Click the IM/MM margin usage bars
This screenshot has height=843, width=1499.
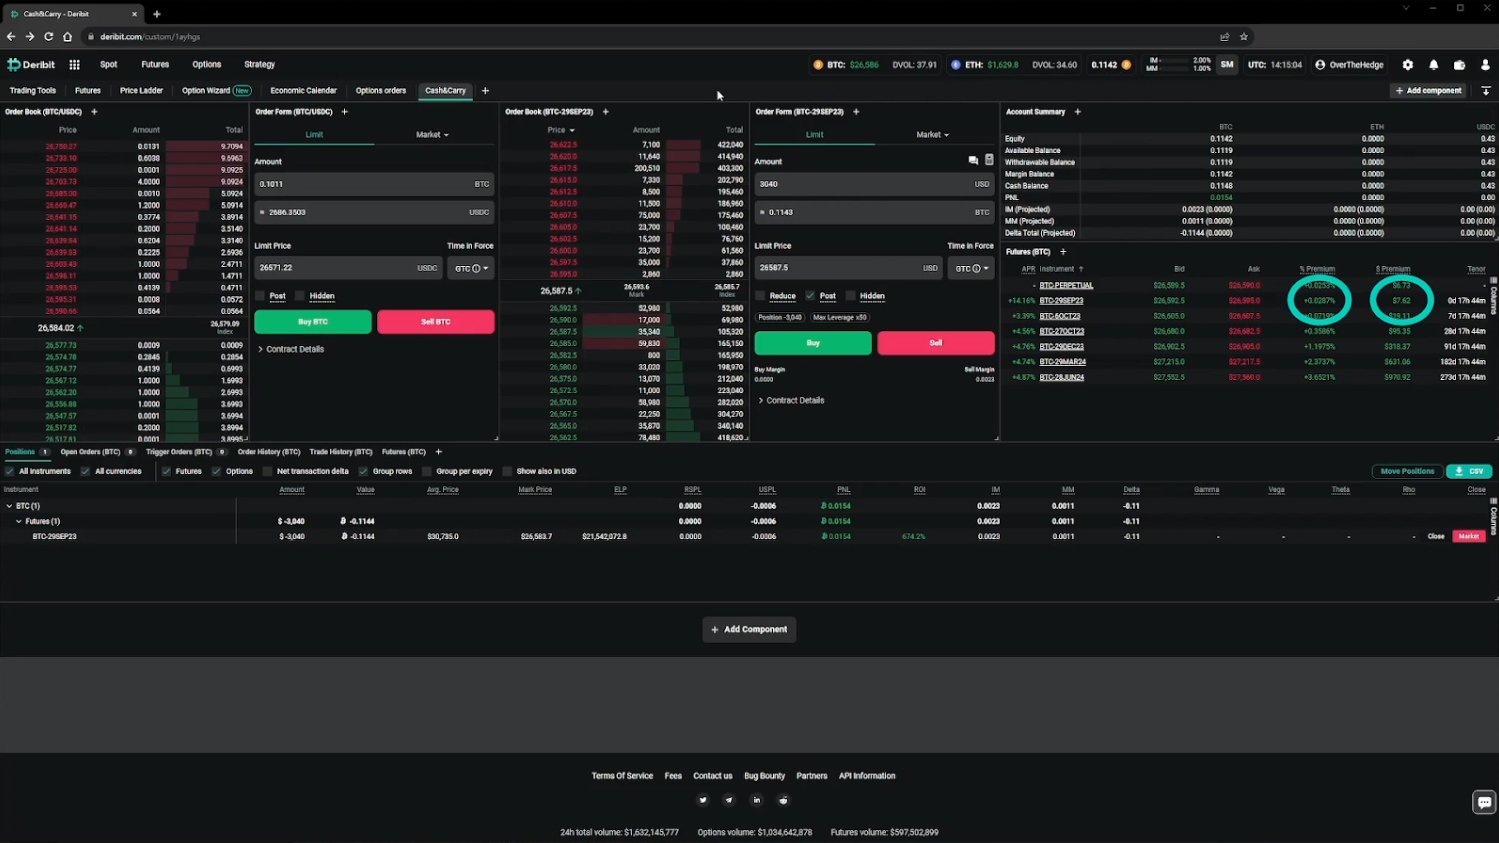click(1179, 65)
